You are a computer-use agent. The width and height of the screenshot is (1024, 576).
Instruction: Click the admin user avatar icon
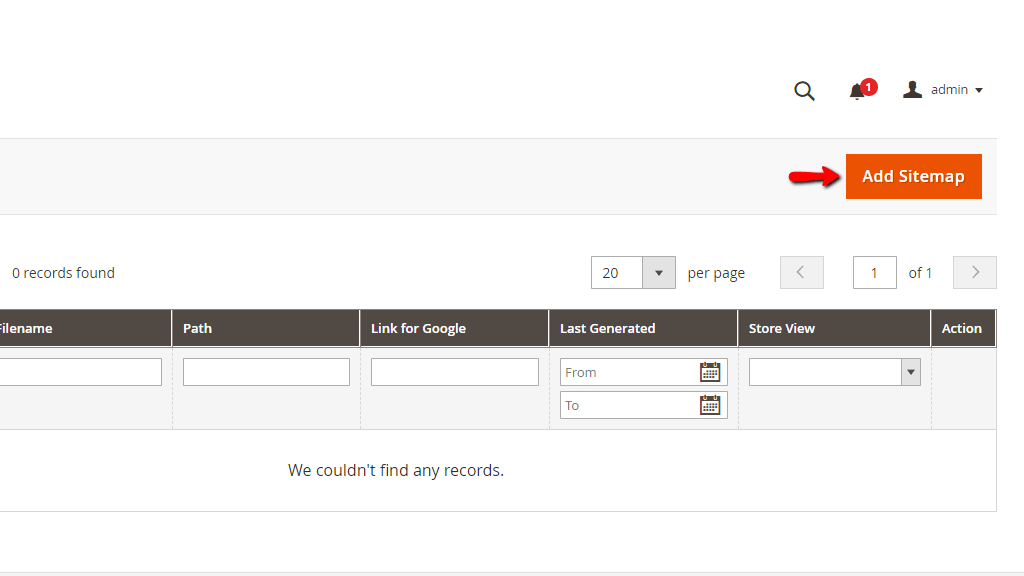coord(912,89)
